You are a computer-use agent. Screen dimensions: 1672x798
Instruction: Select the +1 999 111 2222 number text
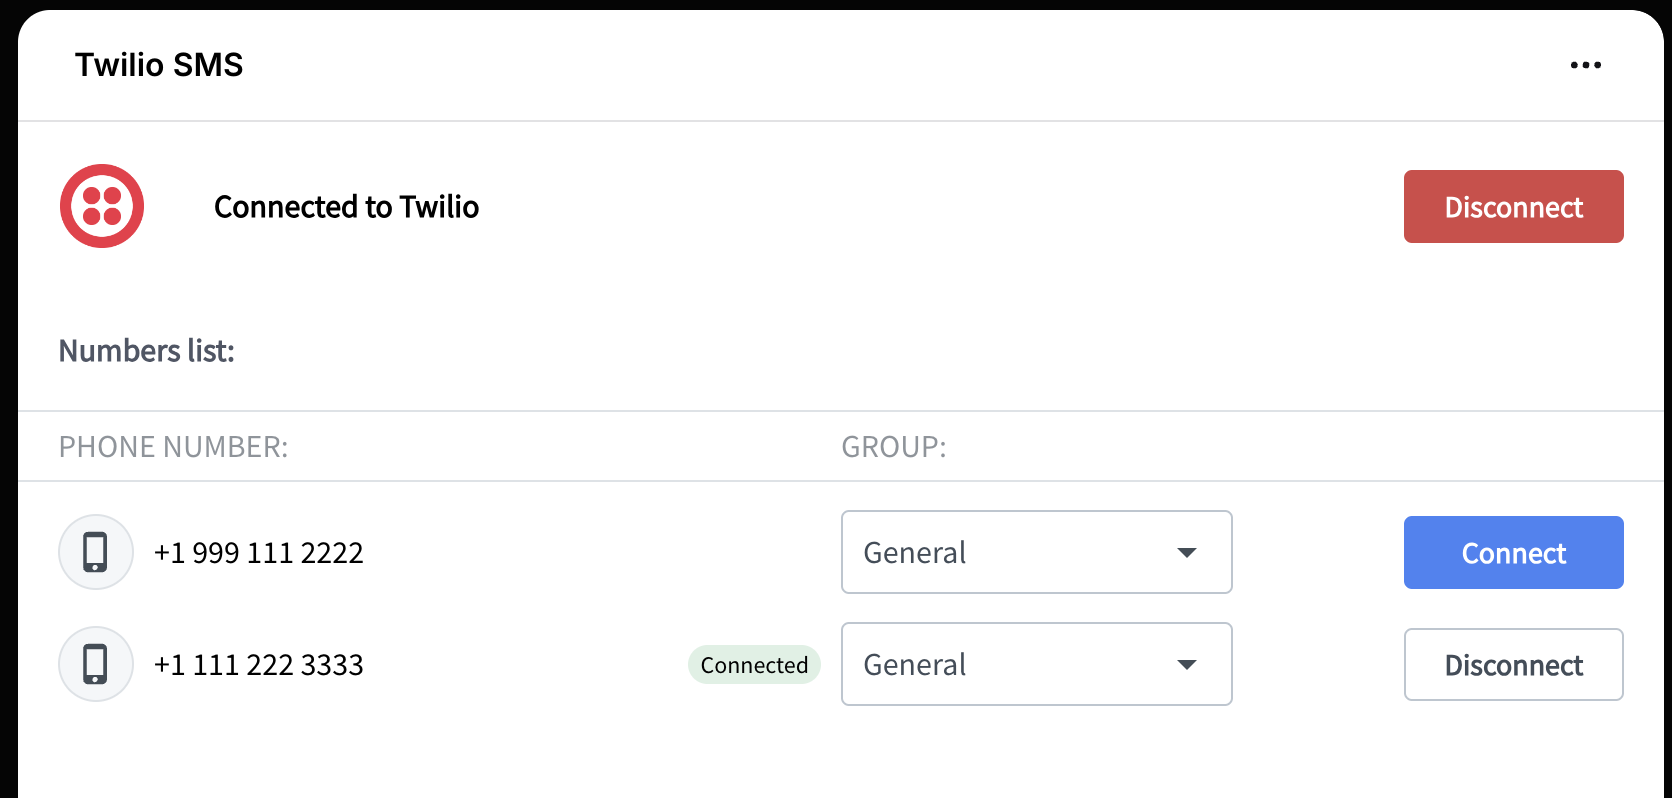point(258,553)
